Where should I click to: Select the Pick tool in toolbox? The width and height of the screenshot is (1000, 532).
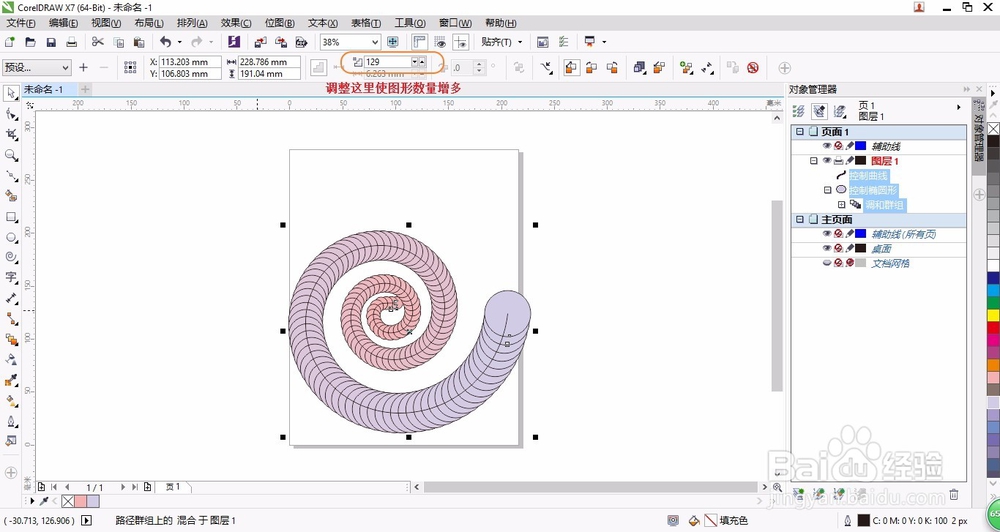pyautogui.click(x=11, y=93)
